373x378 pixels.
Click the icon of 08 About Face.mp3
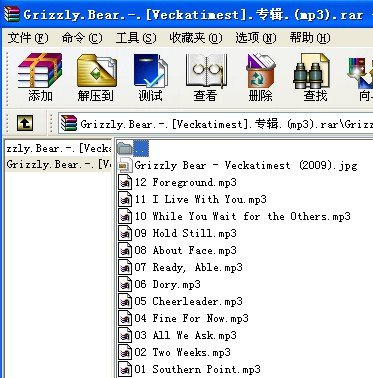125,250
